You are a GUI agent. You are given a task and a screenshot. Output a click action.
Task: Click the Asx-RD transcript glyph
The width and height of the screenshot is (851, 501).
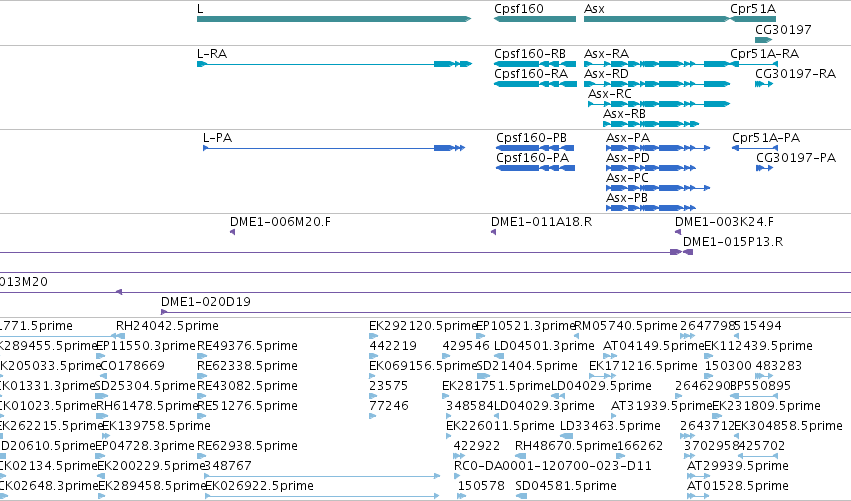point(657,84)
